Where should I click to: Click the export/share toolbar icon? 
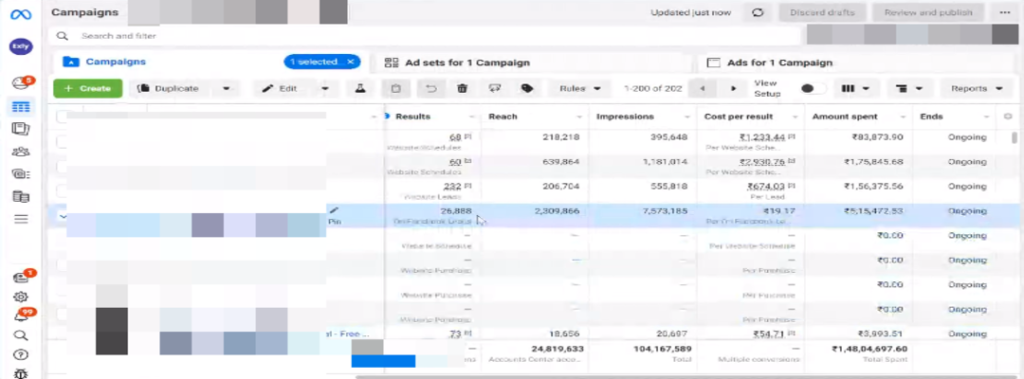pyautogui.click(x=494, y=88)
